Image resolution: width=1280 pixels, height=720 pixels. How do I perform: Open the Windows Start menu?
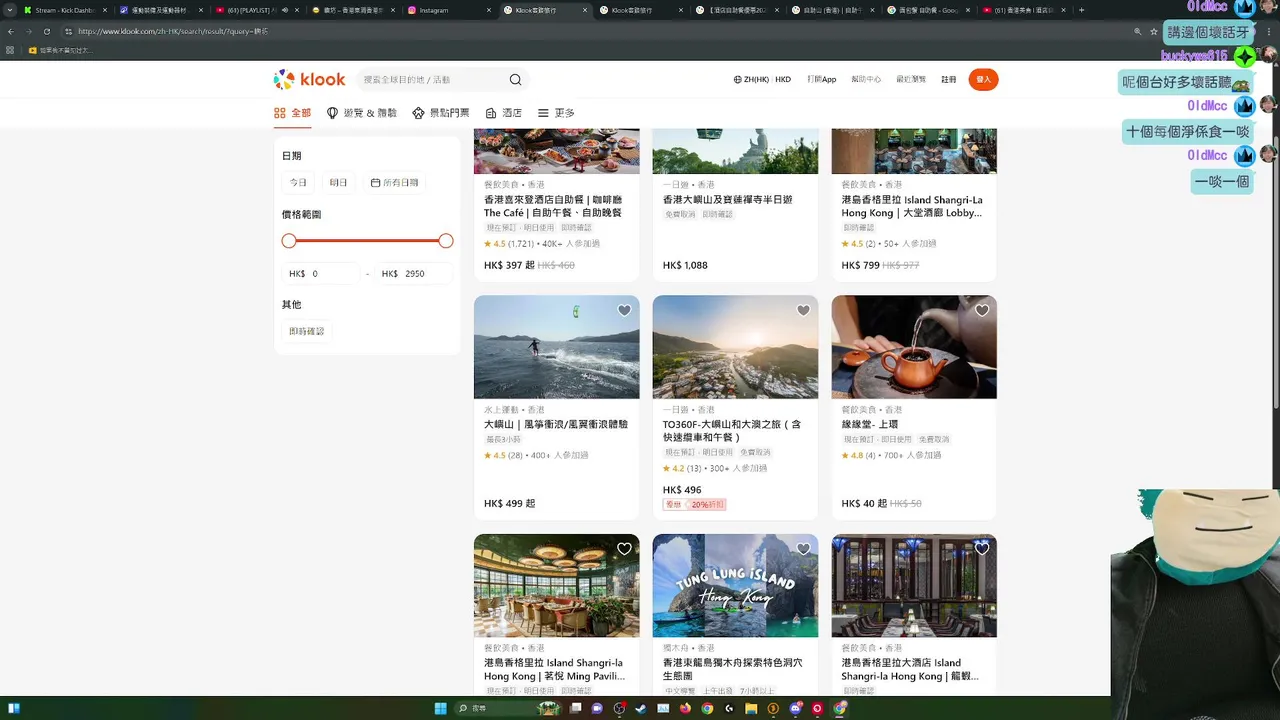(x=440, y=708)
